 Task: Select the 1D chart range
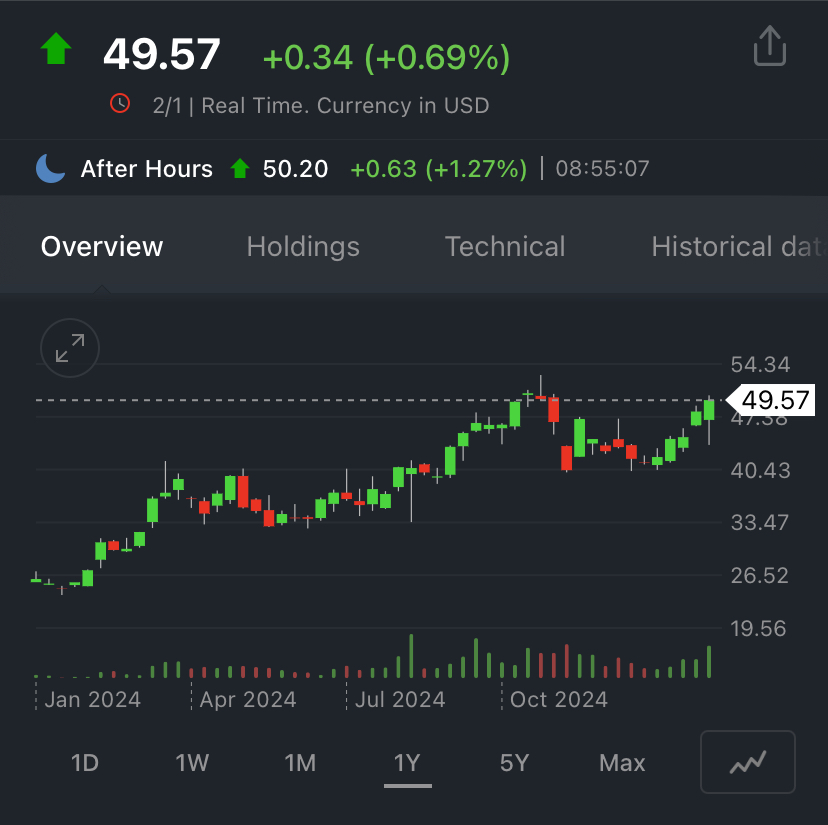click(x=85, y=763)
